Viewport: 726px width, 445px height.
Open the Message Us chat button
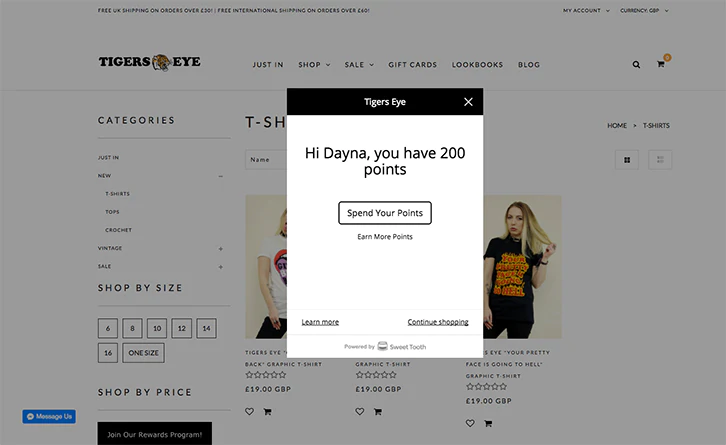(x=49, y=416)
